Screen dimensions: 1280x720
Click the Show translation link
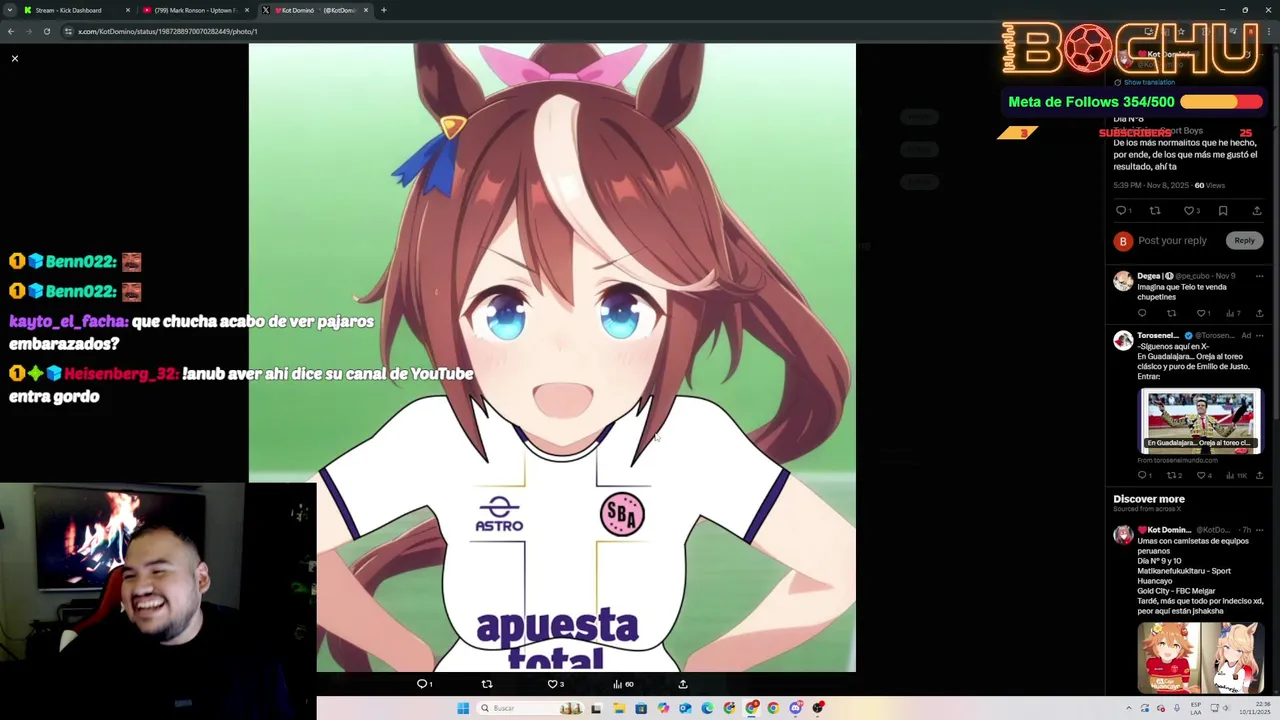(x=1149, y=82)
